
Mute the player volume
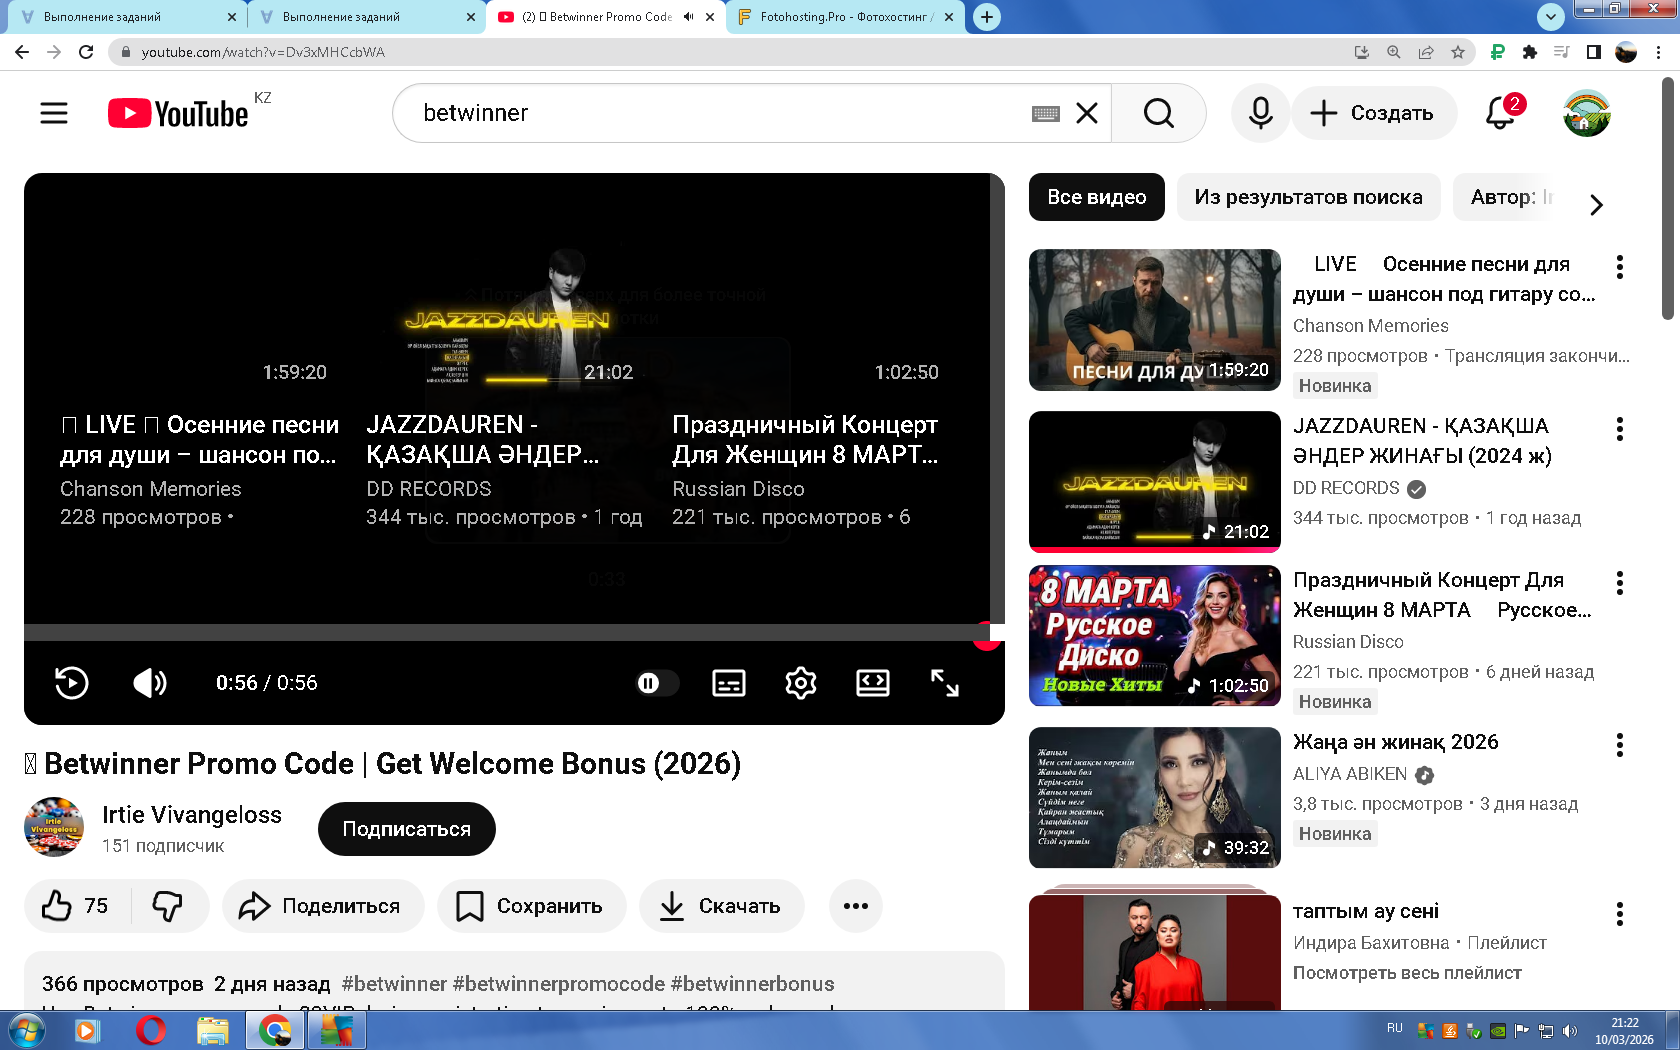click(150, 683)
